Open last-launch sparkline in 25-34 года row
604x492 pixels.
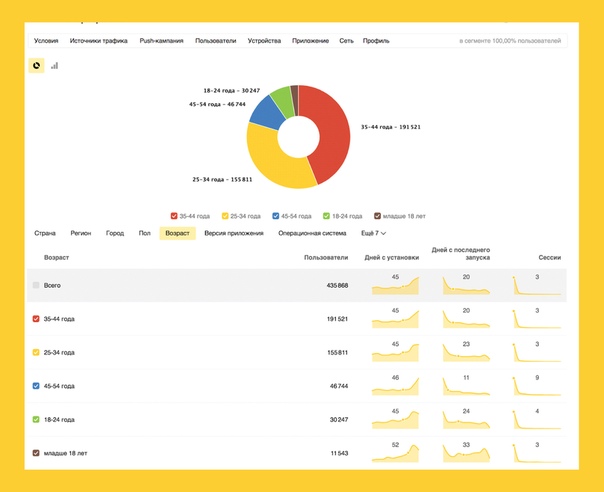(x=466, y=351)
